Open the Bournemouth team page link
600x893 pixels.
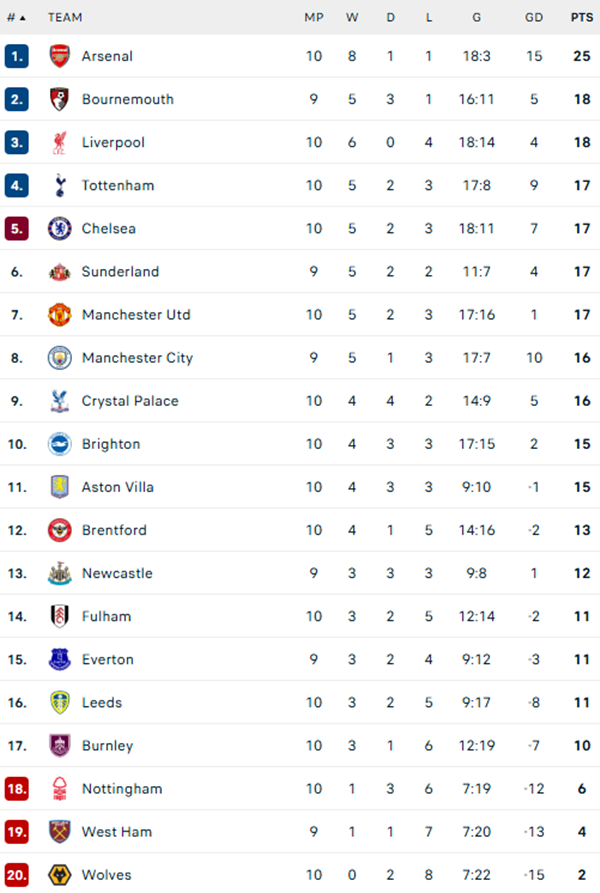127,99
